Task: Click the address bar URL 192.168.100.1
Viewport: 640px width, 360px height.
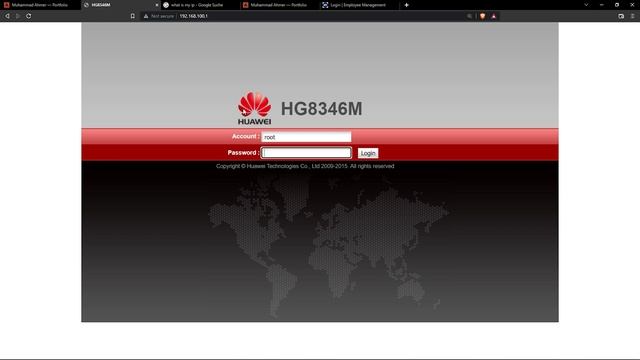Action: coord(193,16)
